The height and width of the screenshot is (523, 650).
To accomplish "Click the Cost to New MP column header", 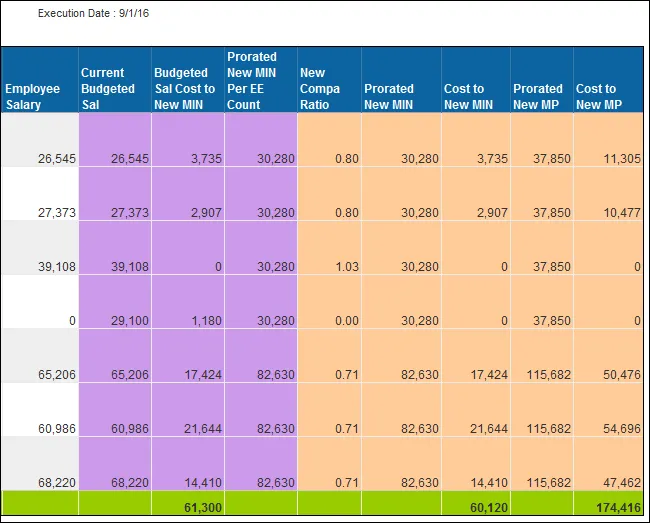I will click(x=596, y=96).
